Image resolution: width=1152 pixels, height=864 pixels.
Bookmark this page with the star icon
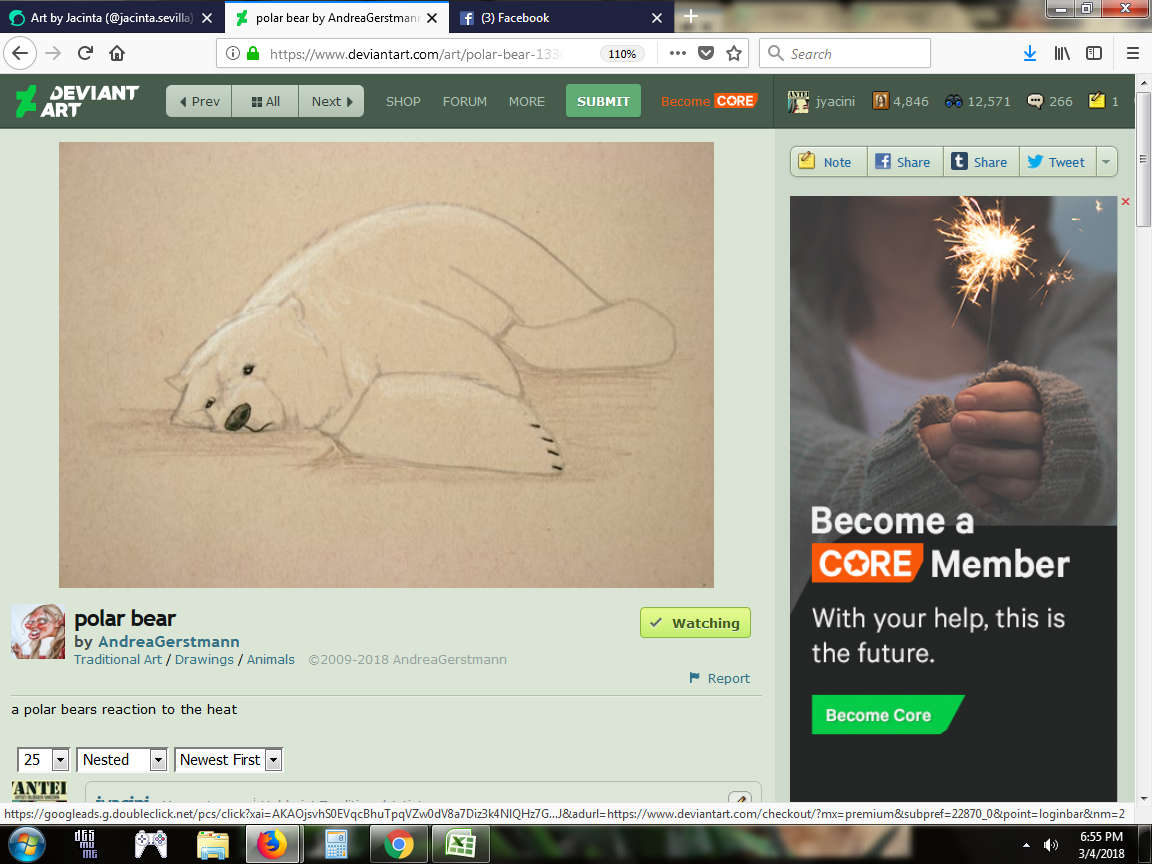click(734, 53)
